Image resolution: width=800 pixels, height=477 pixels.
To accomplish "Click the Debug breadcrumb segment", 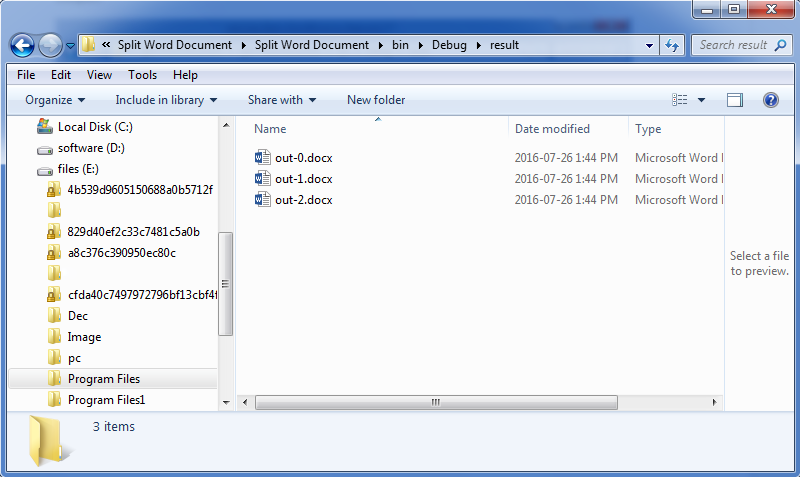I will tap(449, 45).
